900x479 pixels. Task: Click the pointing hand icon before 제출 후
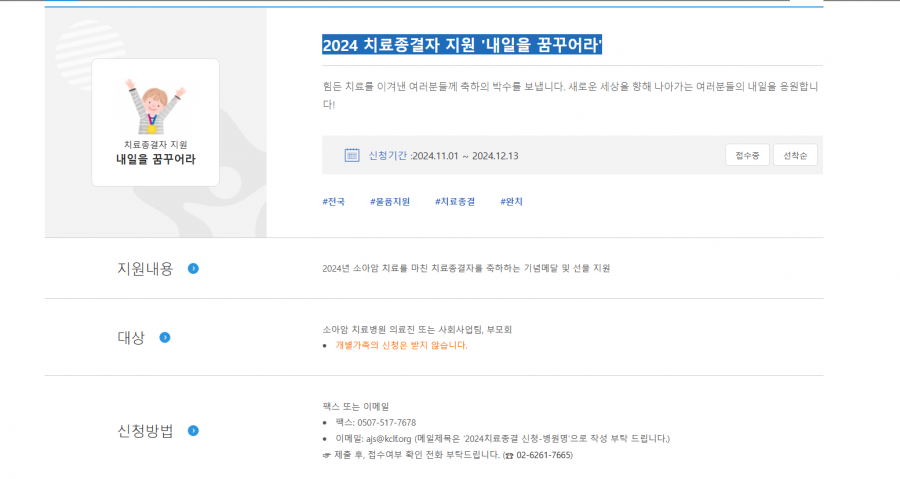pos(327,455)
